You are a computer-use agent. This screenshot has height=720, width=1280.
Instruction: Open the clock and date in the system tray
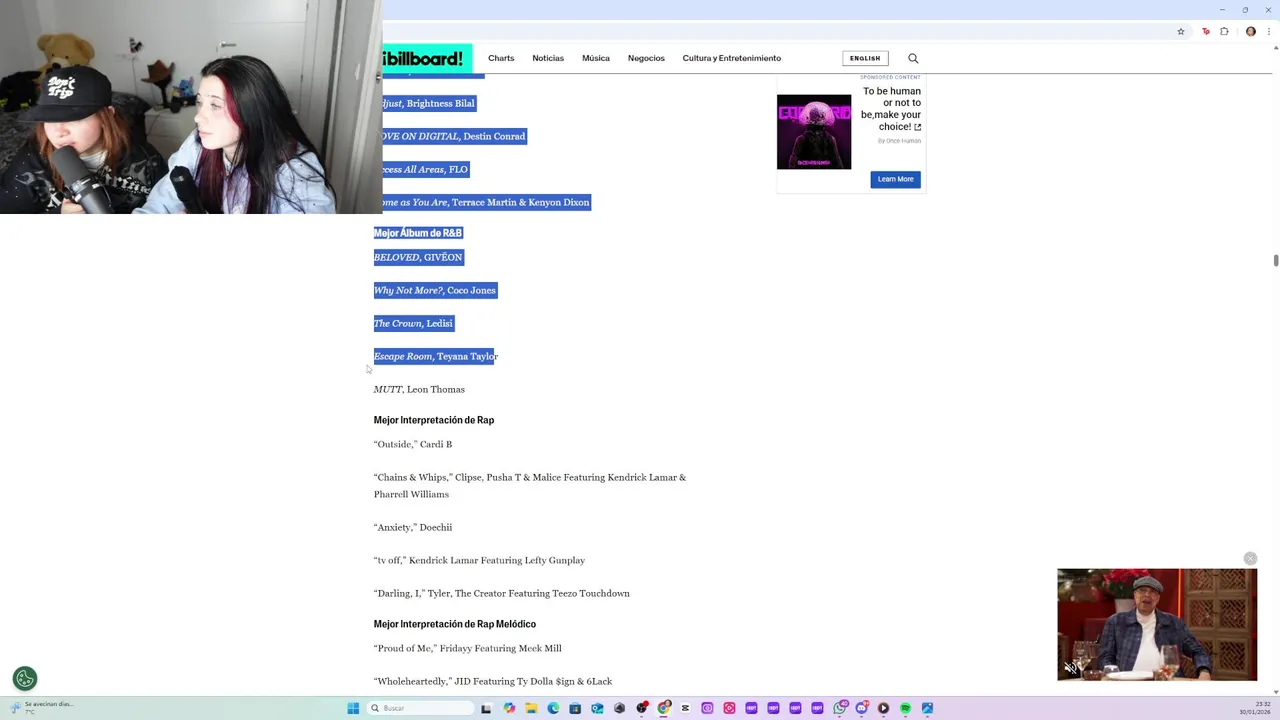(1255, 708)
